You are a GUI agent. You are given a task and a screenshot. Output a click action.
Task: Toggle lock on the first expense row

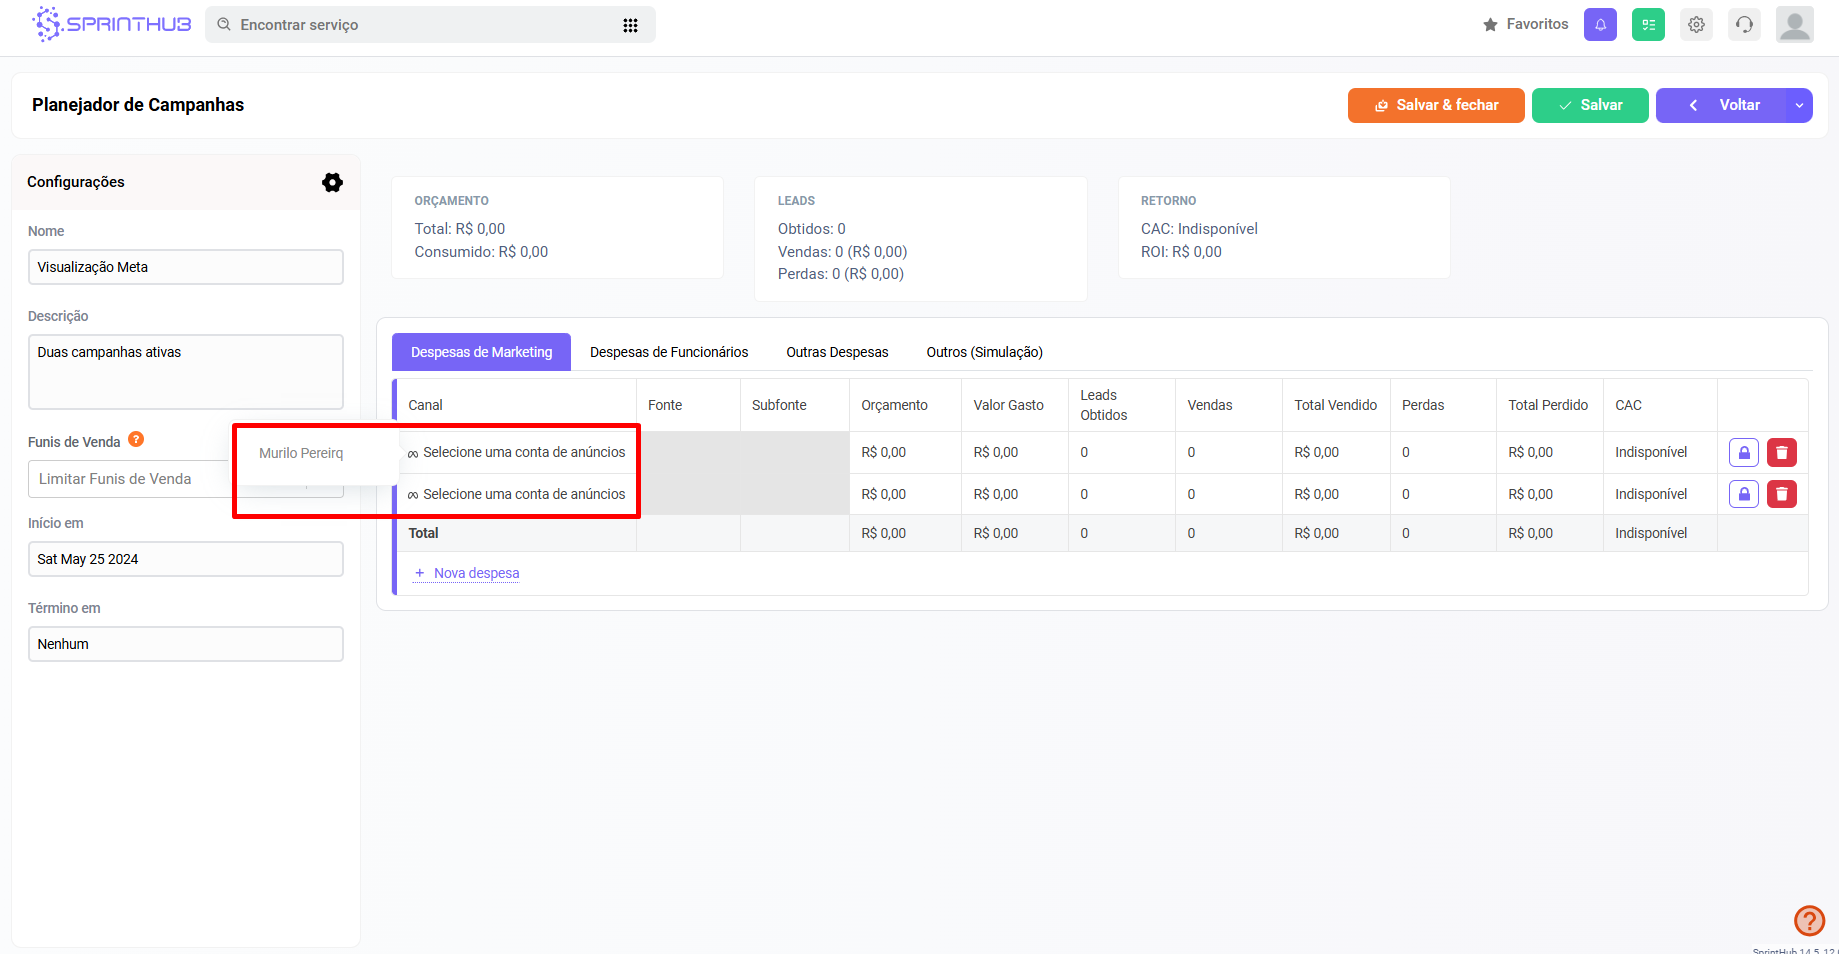tap(1743, 453)
